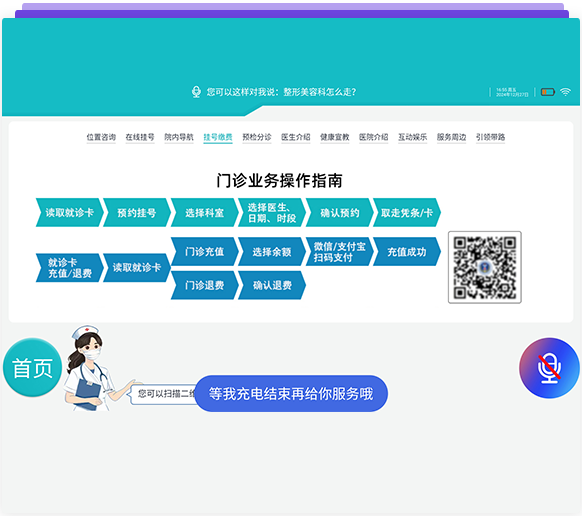The width and height of the screenshot is (582, 516).
Task: Open the 位置咨询 tab
Action: click(x=101, y=137)
